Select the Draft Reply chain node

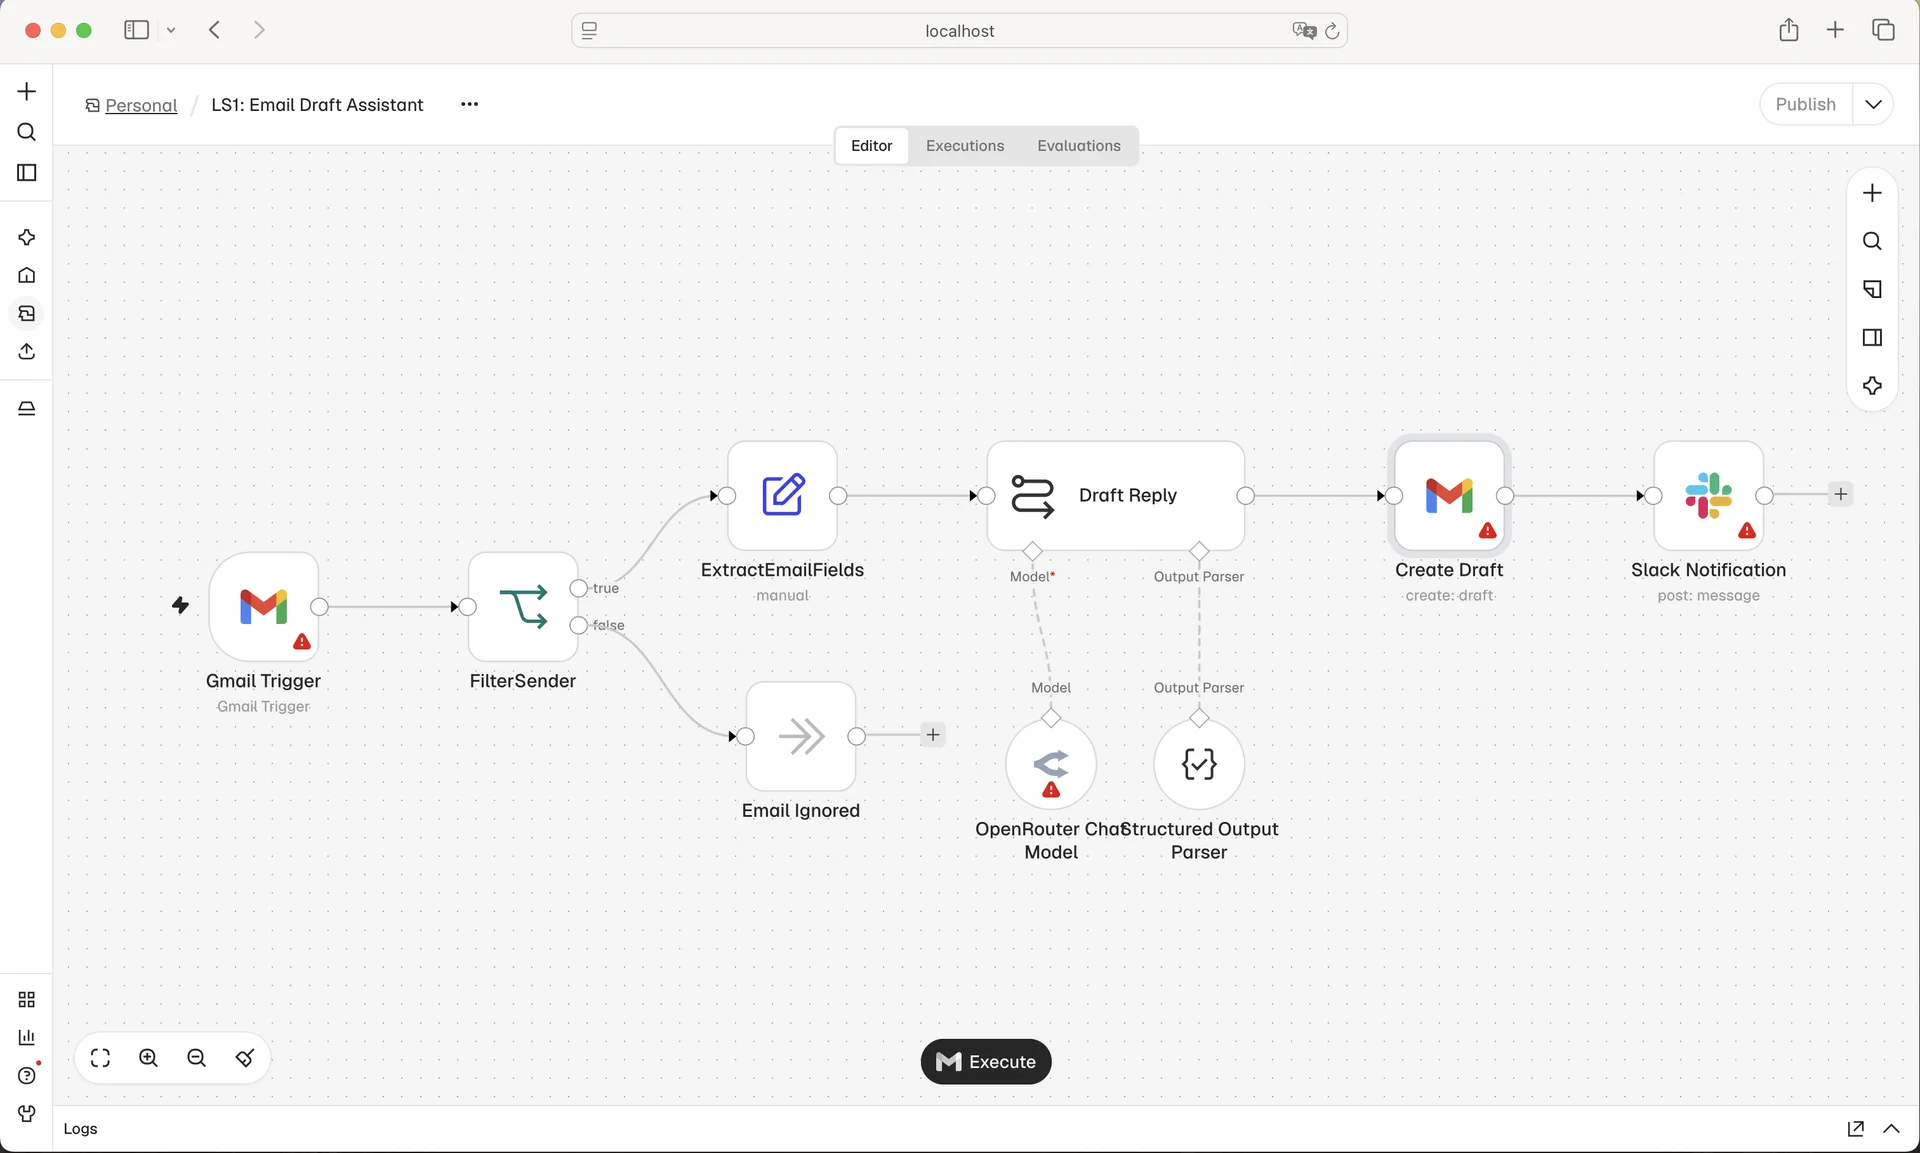point(1116,495)
